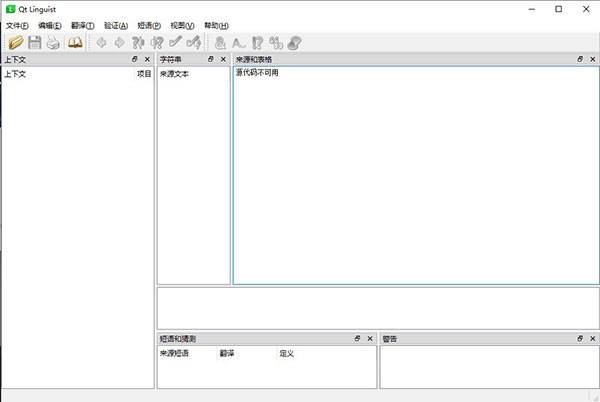Go to next item with right arrow
This screenshot has width=600, height=402.
click(120, 42)
